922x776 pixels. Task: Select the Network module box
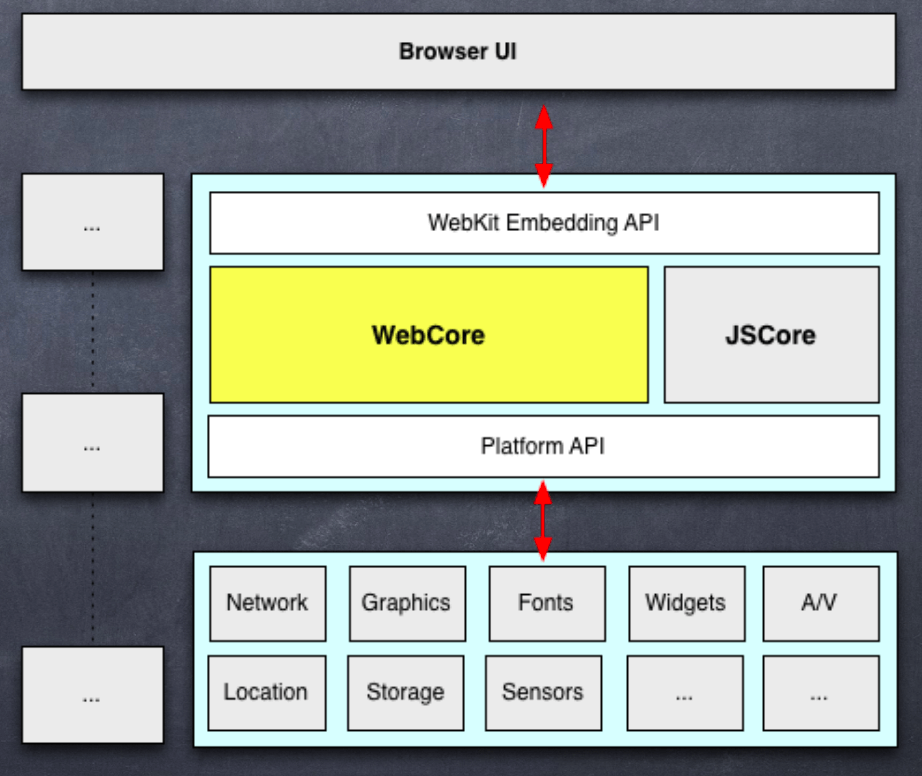[x=267, y=603]
